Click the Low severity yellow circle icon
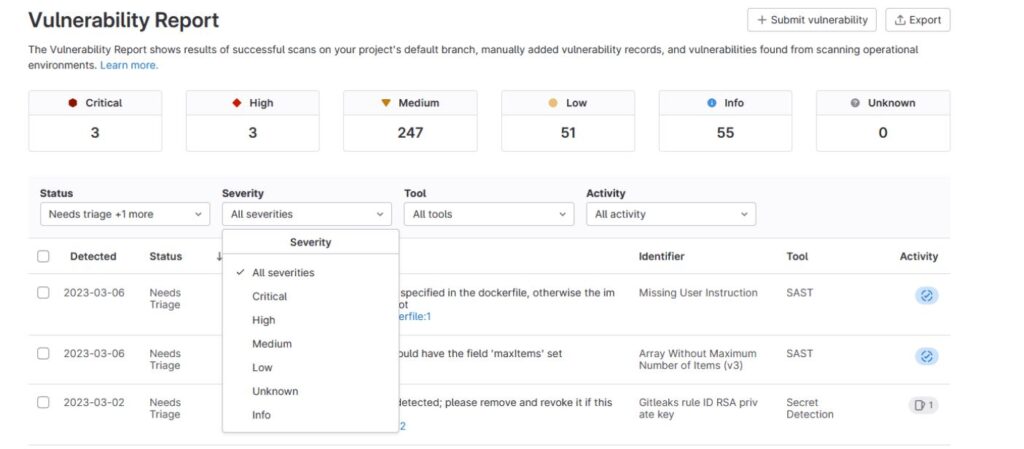 (x=553, y=103)
